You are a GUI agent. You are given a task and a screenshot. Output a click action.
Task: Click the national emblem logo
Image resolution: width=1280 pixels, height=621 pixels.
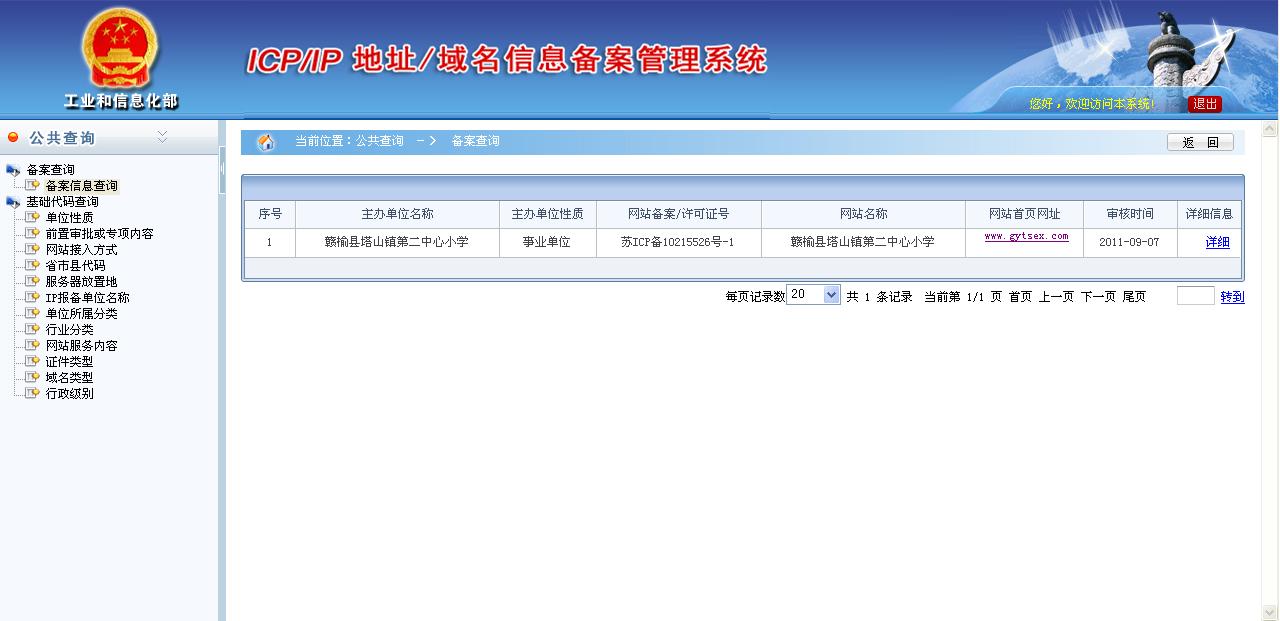coord(120,48)
